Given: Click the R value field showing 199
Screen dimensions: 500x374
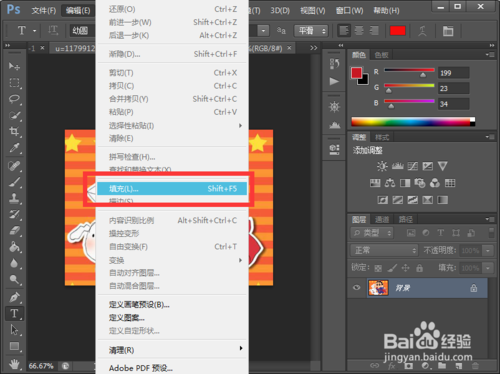Looking at the screenshot, I should point(454,73).
